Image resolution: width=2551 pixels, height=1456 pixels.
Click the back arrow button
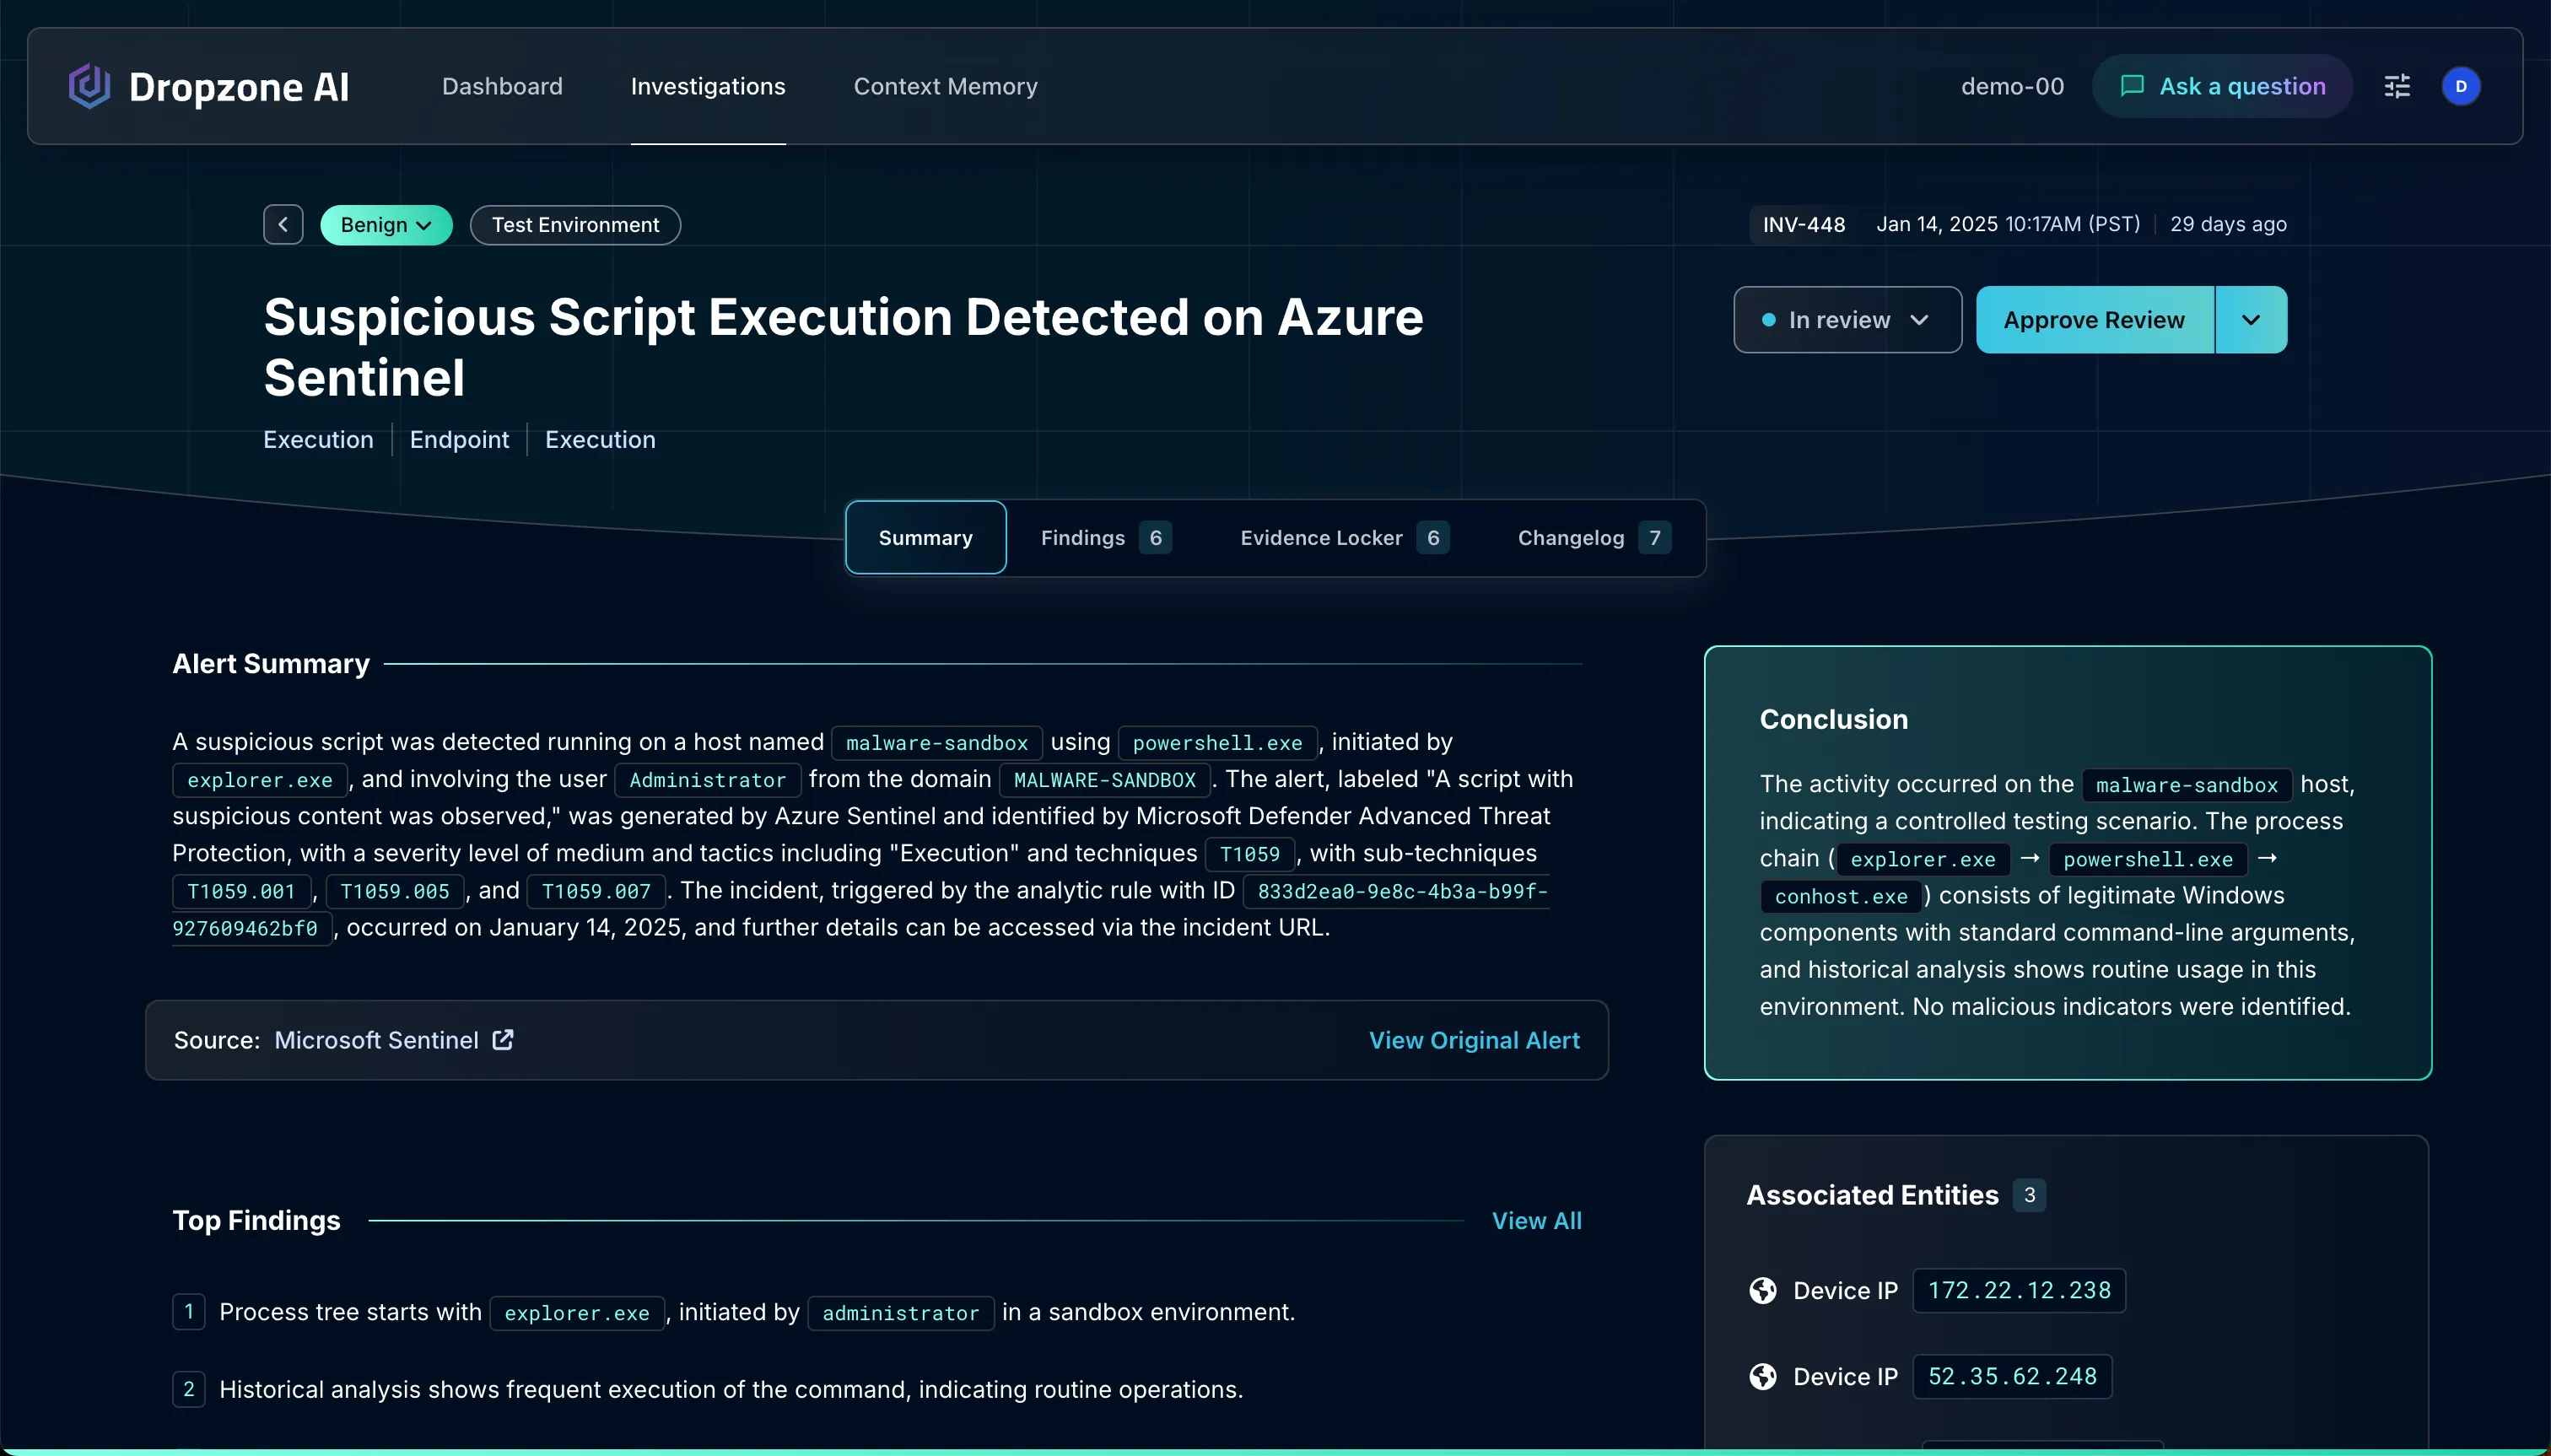coord(283,225)
